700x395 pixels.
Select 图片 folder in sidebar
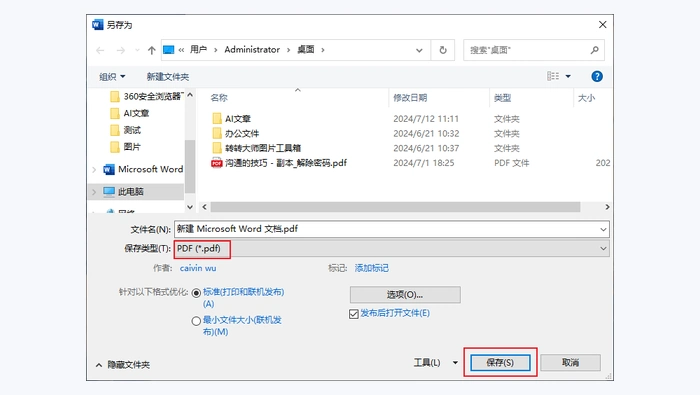125,147
